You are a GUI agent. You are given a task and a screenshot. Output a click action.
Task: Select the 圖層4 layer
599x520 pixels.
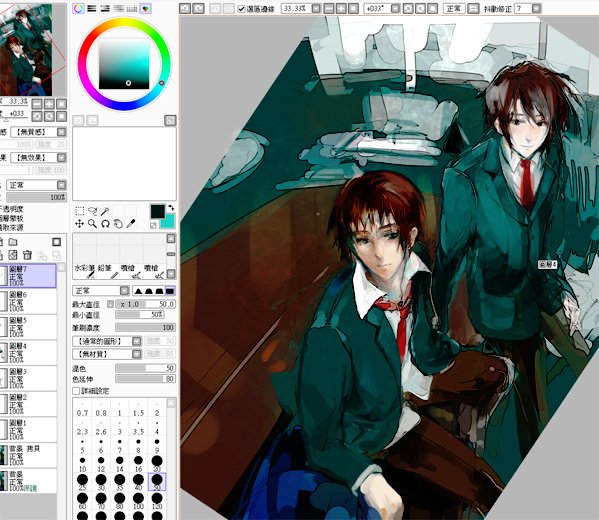(x=28, y=352)
